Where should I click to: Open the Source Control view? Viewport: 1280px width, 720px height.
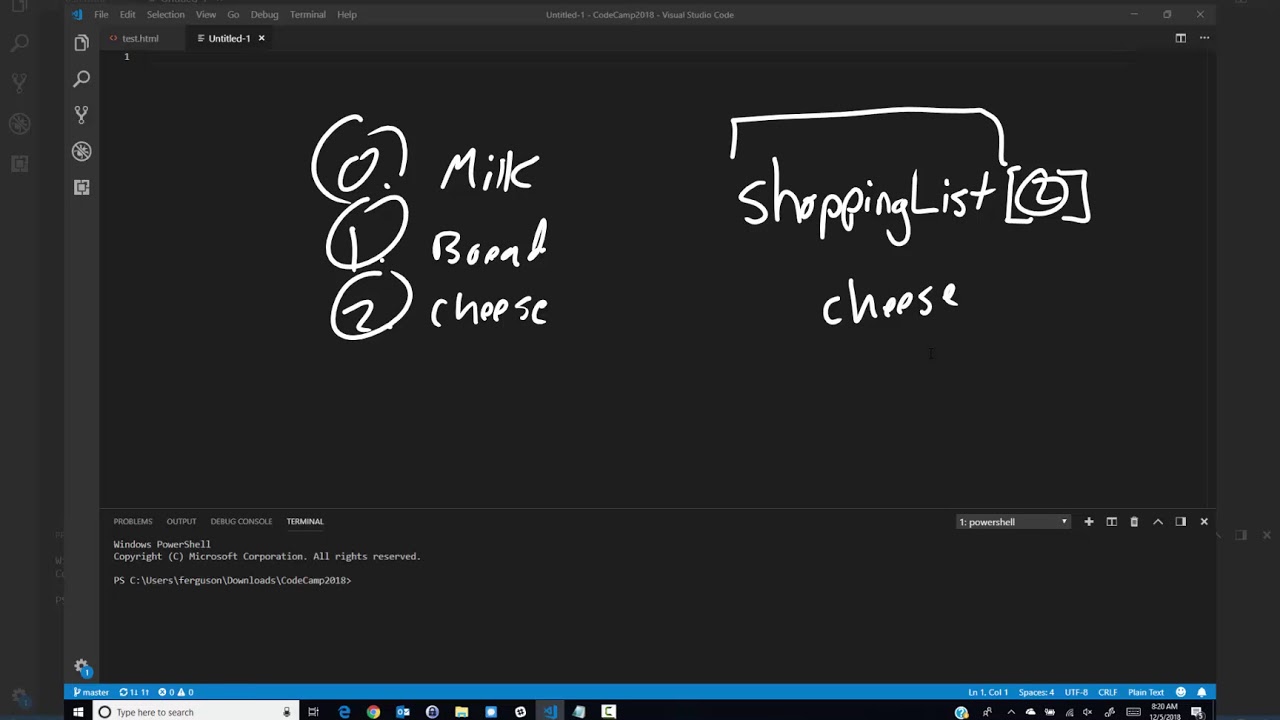[x=81, y=115]
